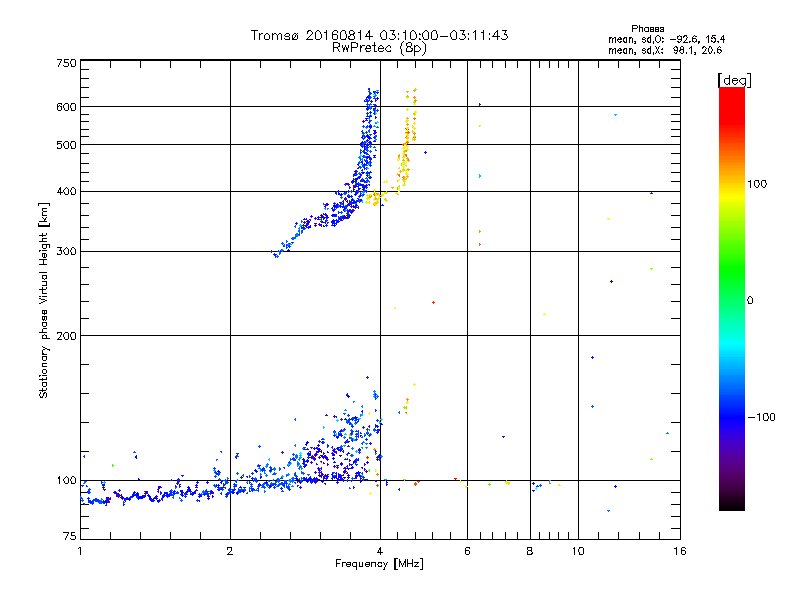Click the frequency axis "4" tick label
Viewport: 800px width, 600px height.
click(380, 551)
